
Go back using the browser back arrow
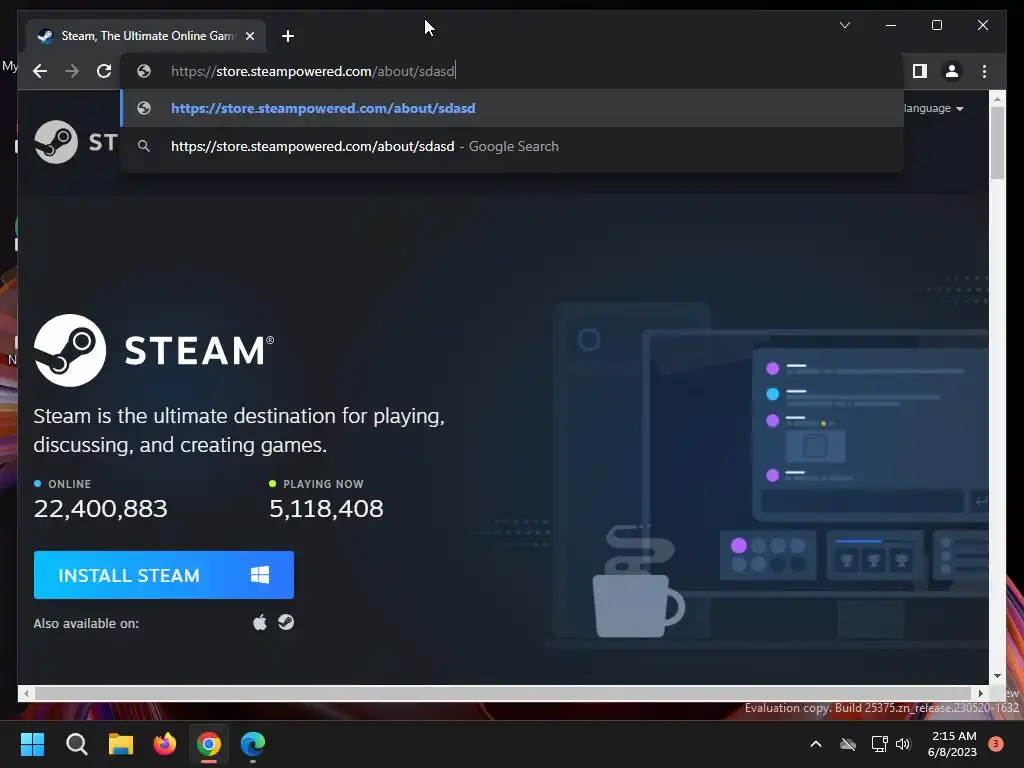click(40, 71)
